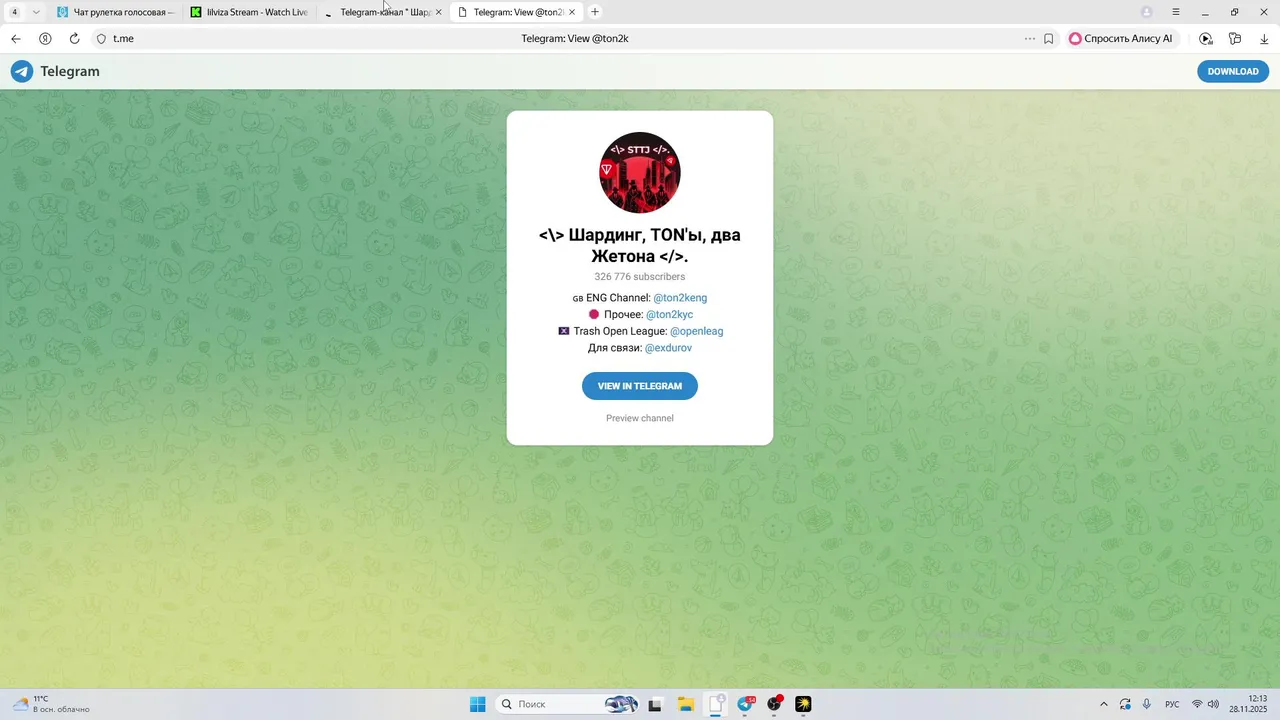The height and width of the screenshot is (720, 1280).
Task: Click the channel avatar image
Action: point(640,172)
